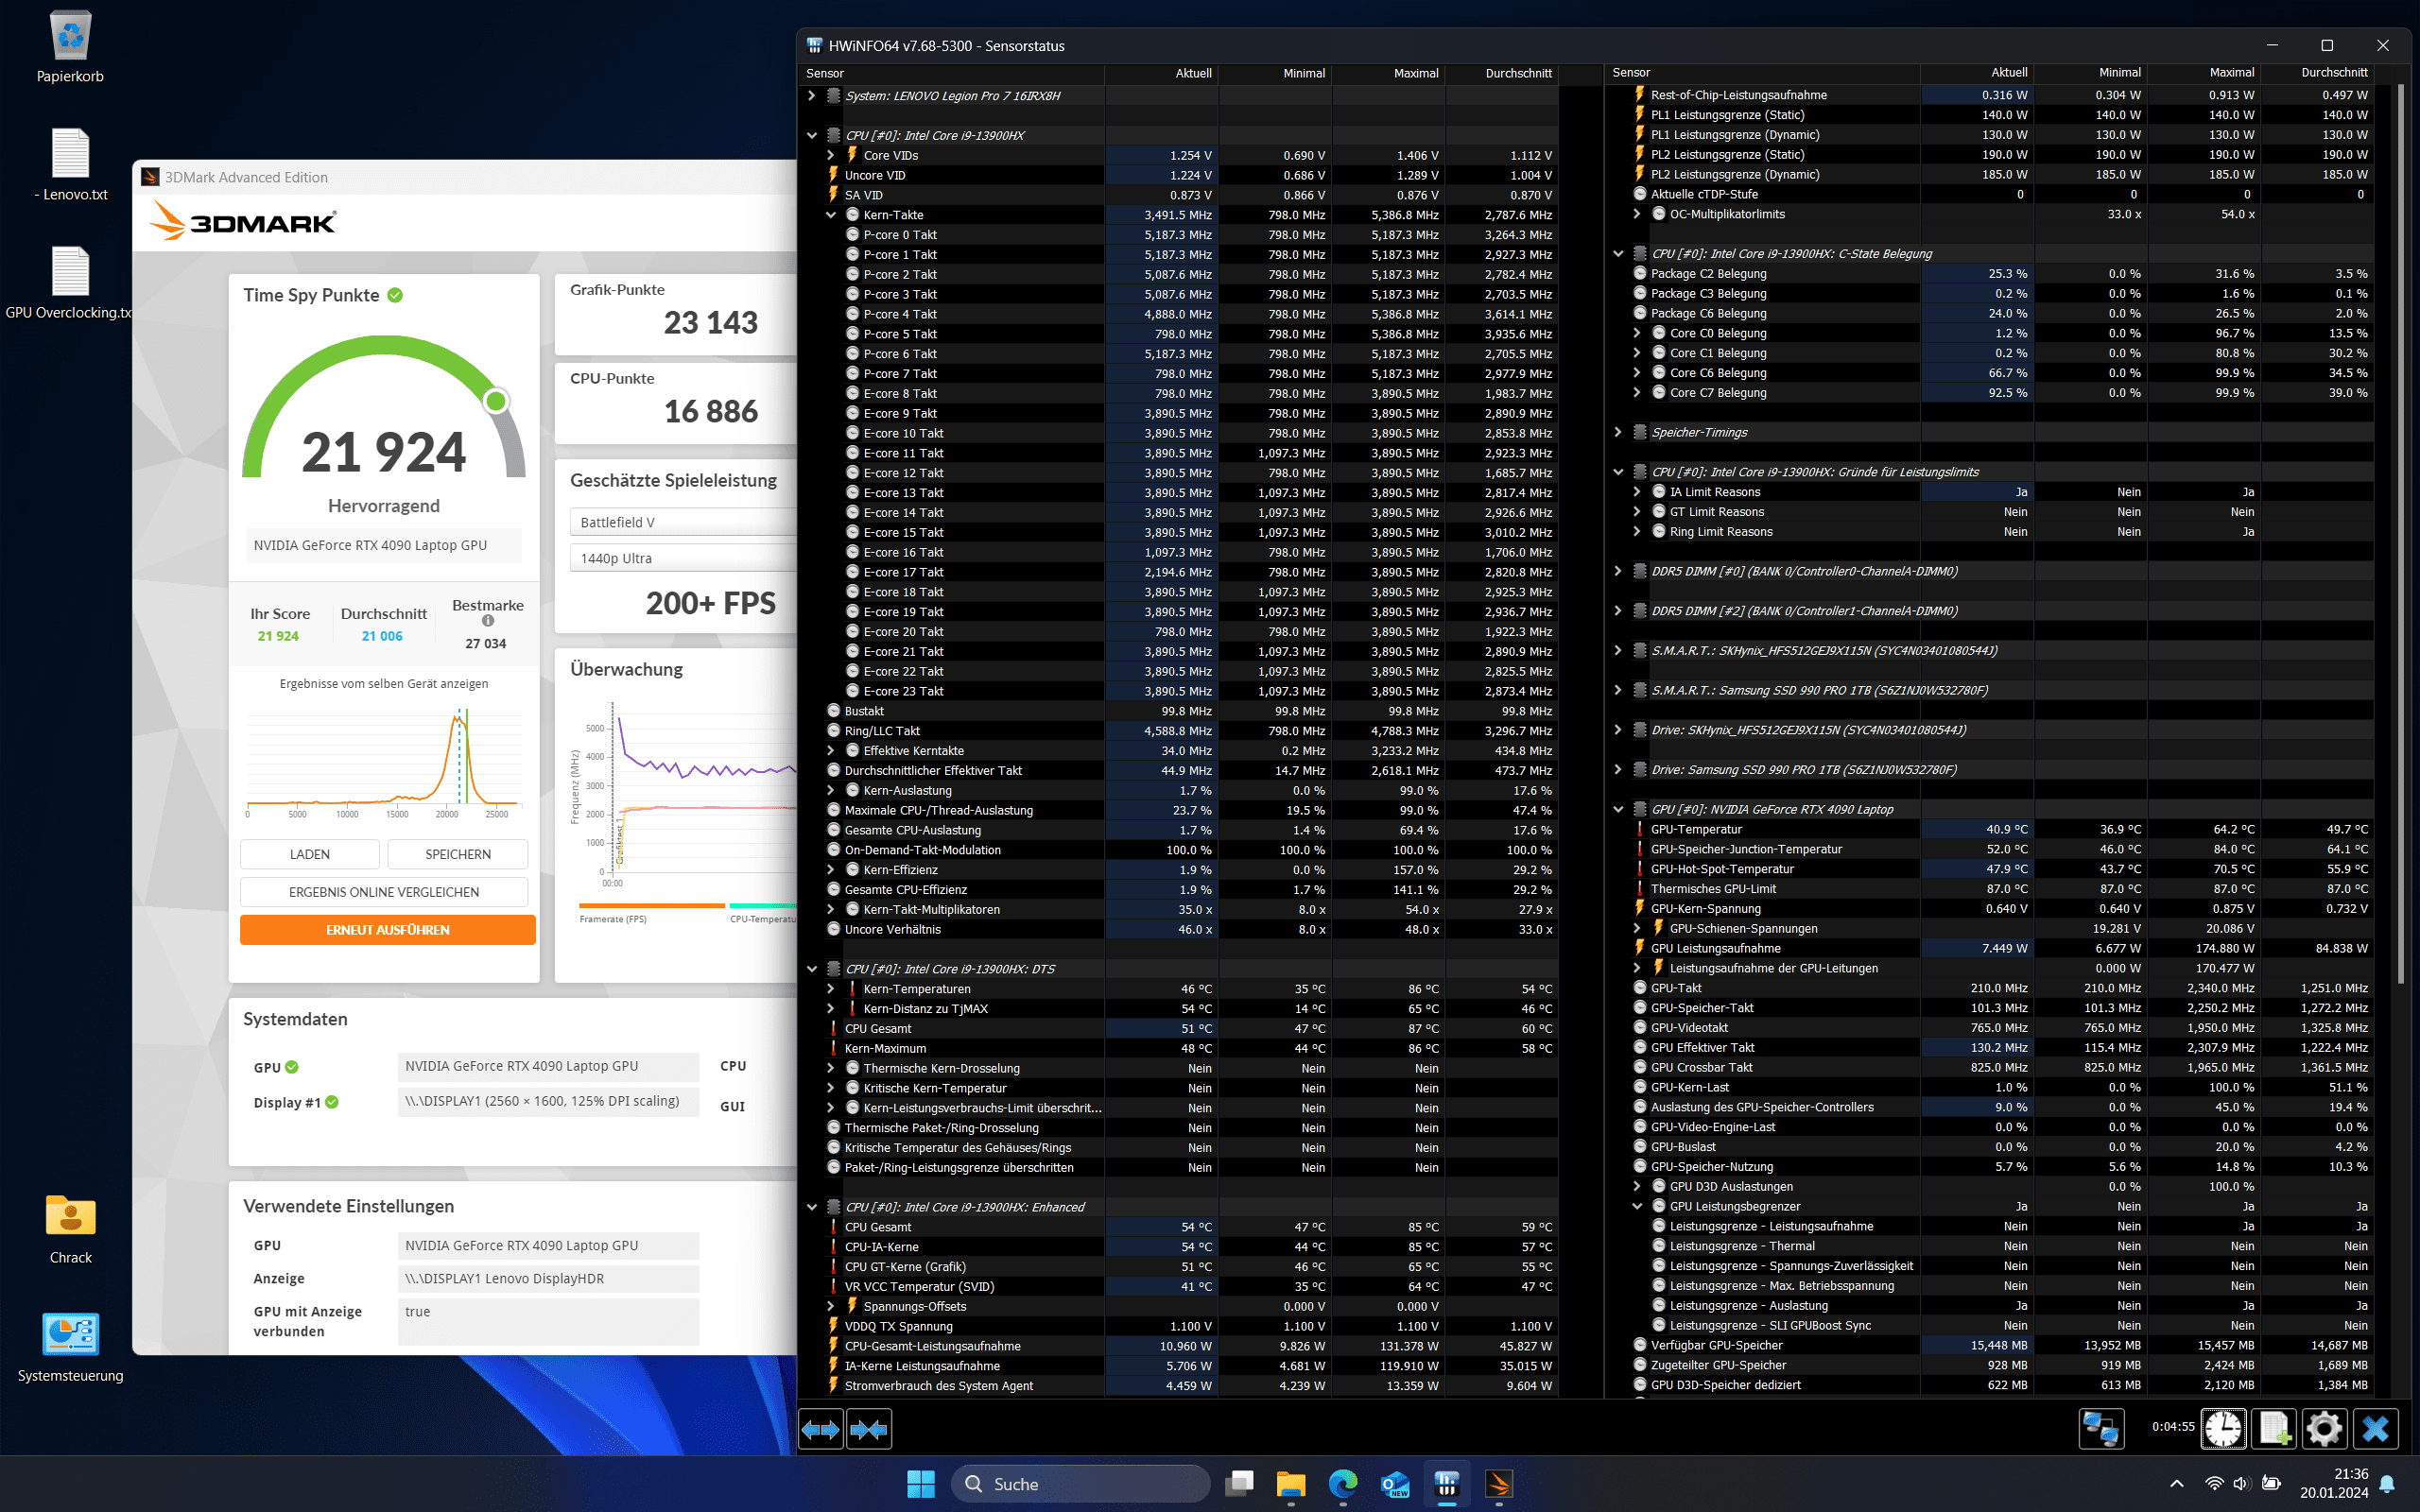Open the Windows Start menu
Screen dimensions: 2420x1512
pyautogui.click(x=920, y=1484)
